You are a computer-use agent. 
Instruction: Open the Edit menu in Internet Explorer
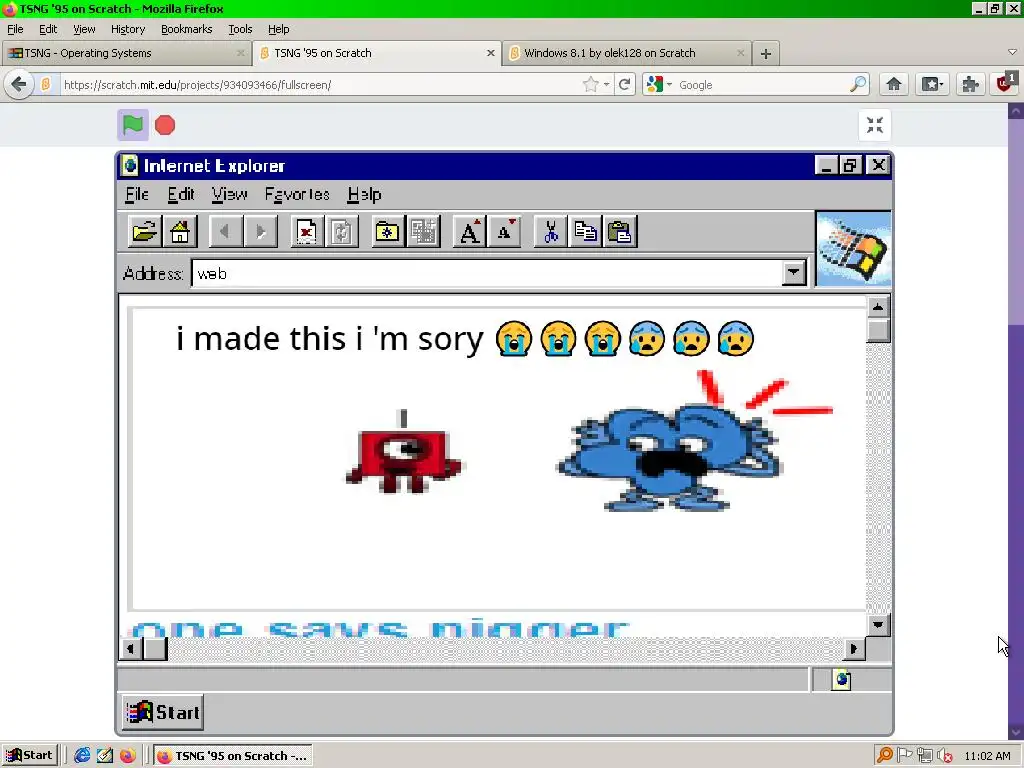[181, 195]
